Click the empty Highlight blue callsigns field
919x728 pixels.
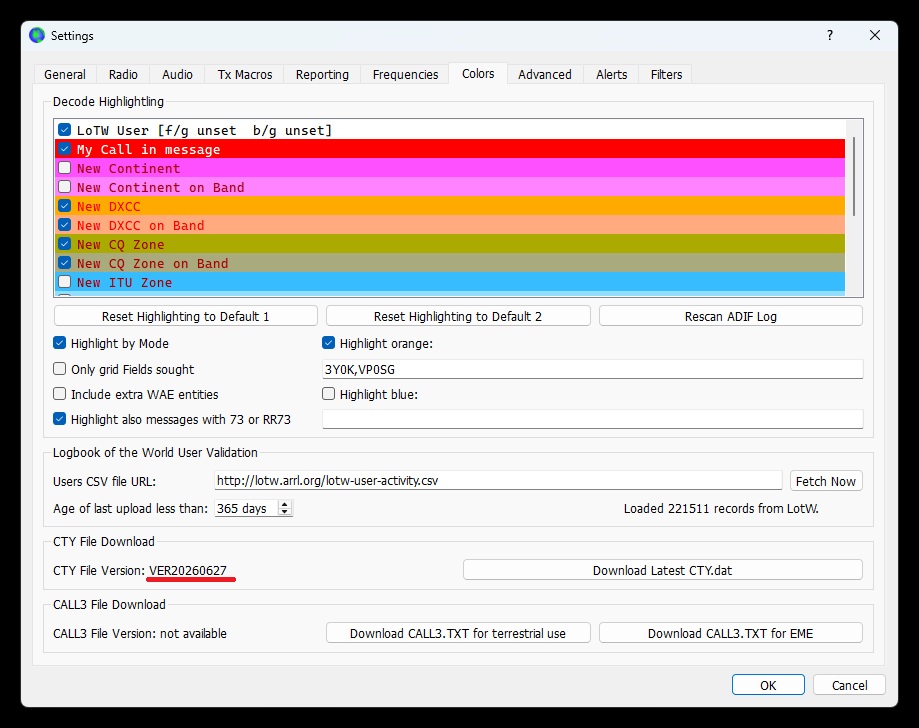click(x=593, y=419)
